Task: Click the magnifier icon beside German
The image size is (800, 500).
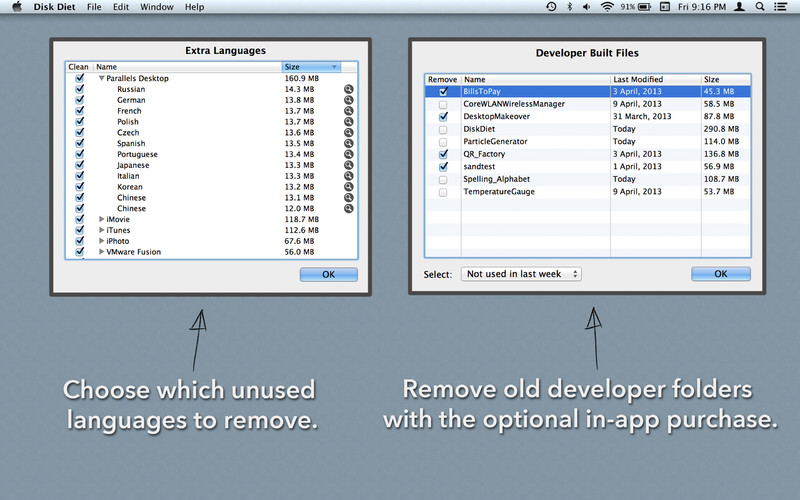Action: [348, 100]
